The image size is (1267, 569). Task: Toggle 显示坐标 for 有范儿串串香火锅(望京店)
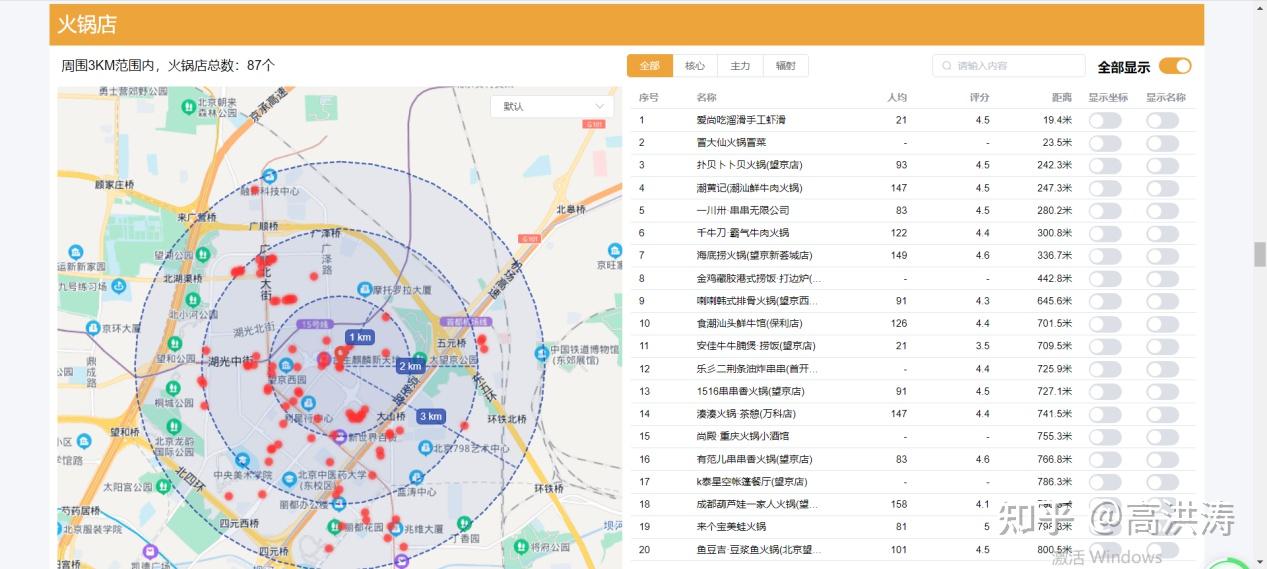(1105, 459)
